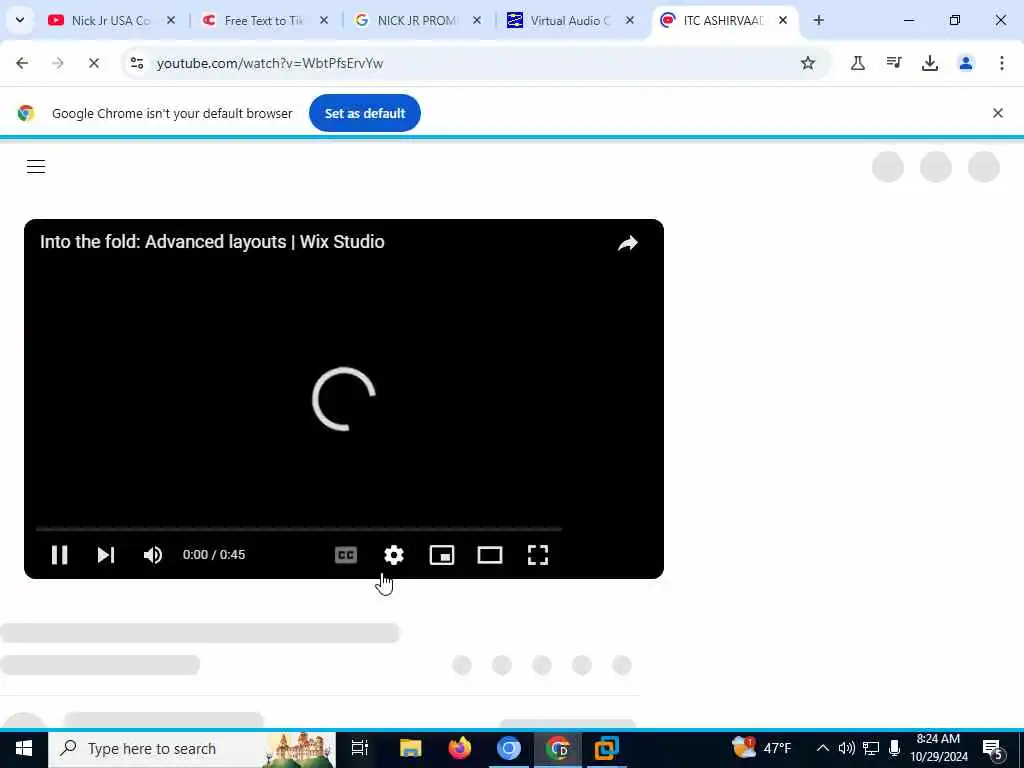Select the ITC ASHIRVAAD tab
This screenshot has height=768, width=1024.
723,20
